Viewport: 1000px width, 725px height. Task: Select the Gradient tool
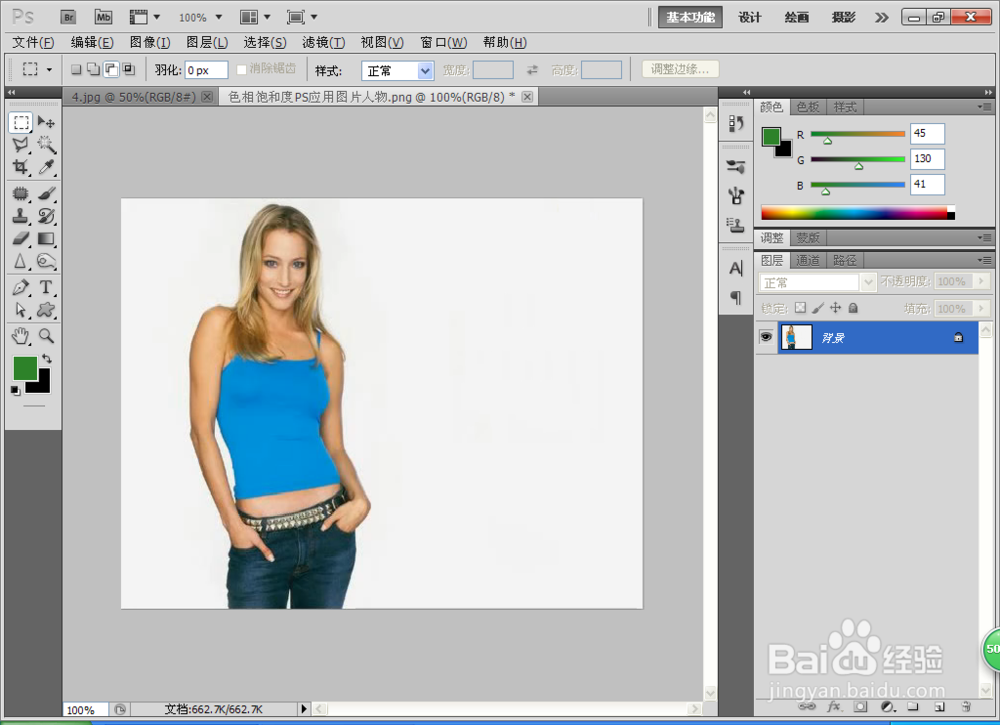point(46,238)
